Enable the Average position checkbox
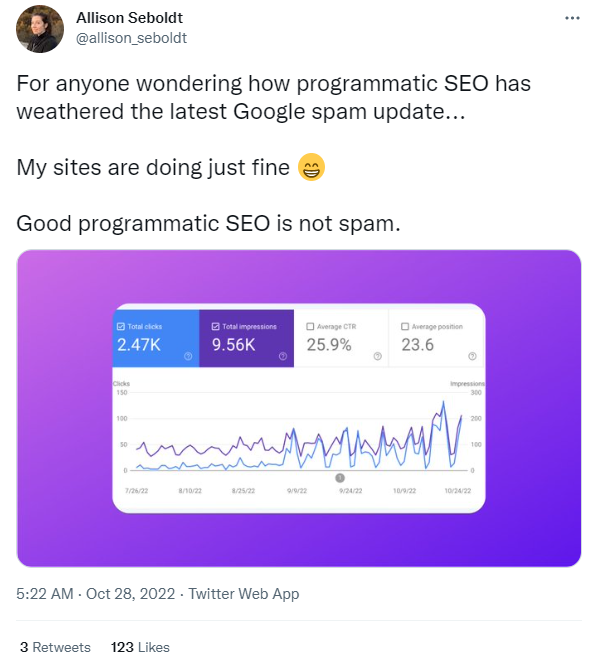595x667 pixels. click(x=405, y=326)
